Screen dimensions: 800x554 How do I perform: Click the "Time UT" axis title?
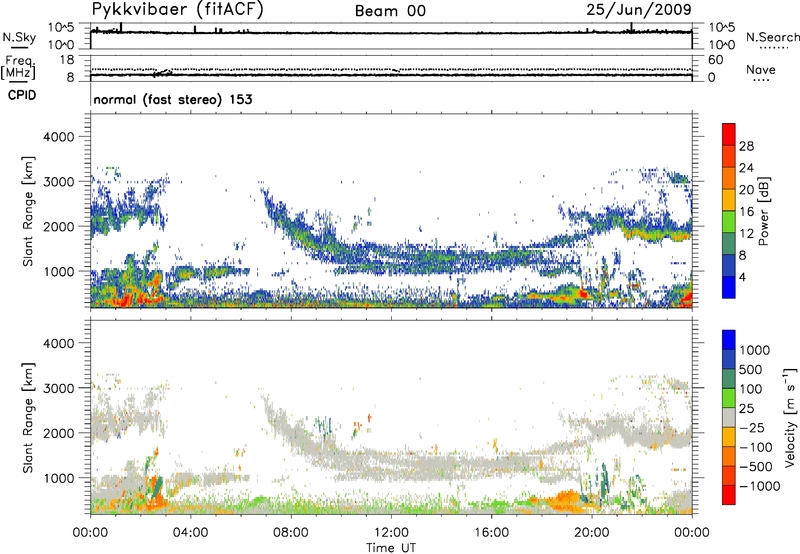[391, 548]
